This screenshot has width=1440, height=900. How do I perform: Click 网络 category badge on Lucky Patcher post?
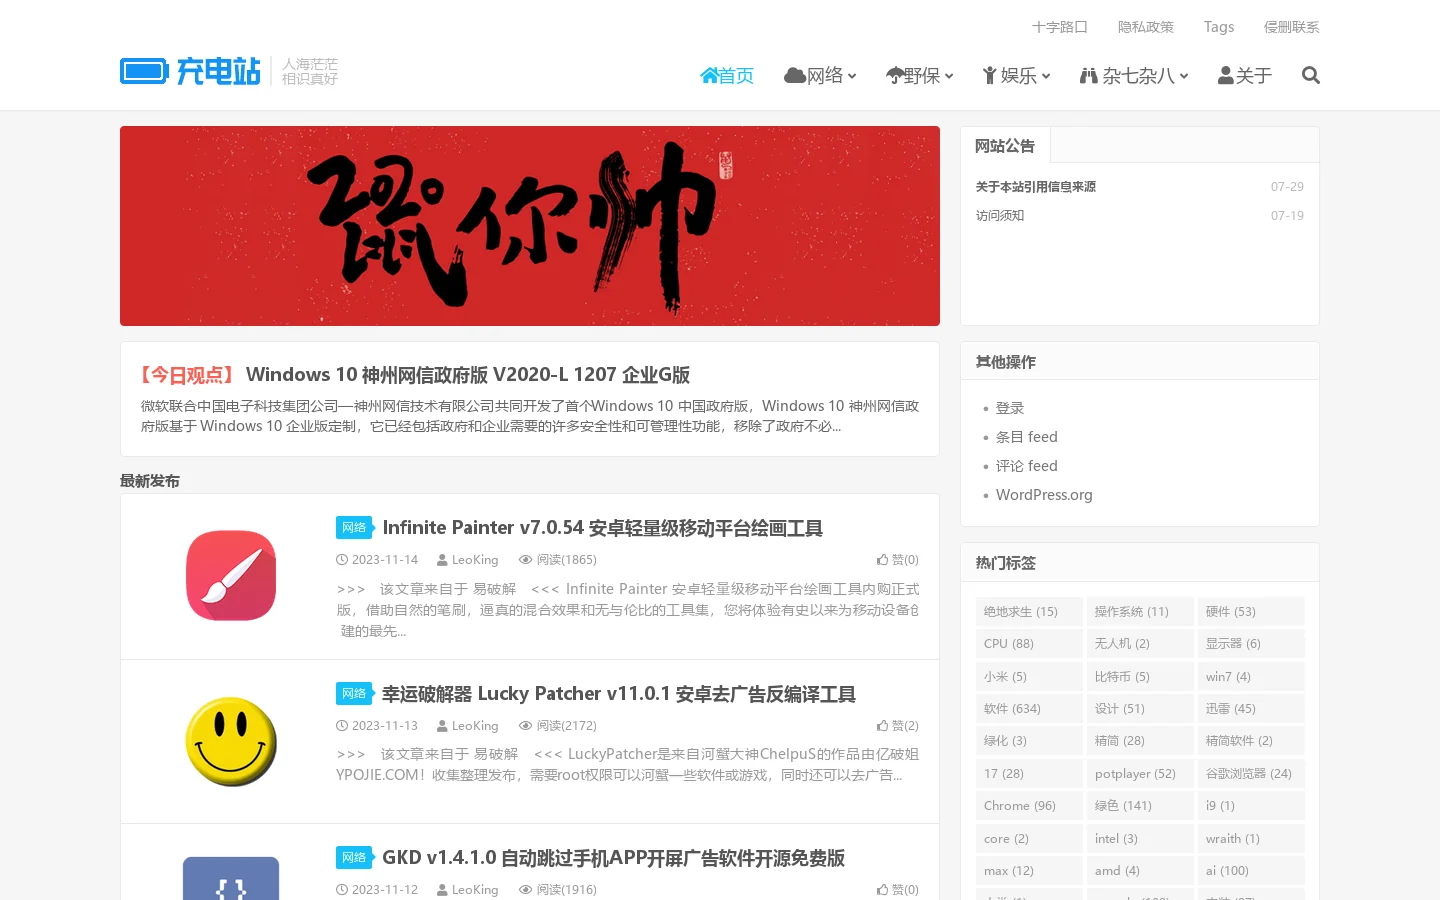click(x=354, y=694)
